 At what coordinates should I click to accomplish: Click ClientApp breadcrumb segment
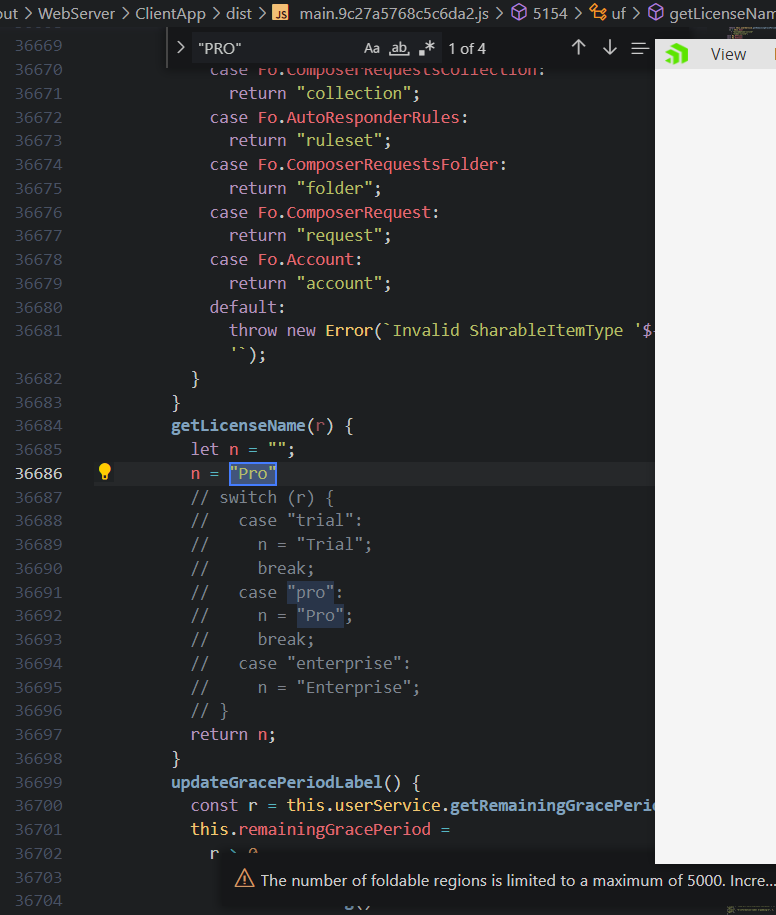(170, 13)
